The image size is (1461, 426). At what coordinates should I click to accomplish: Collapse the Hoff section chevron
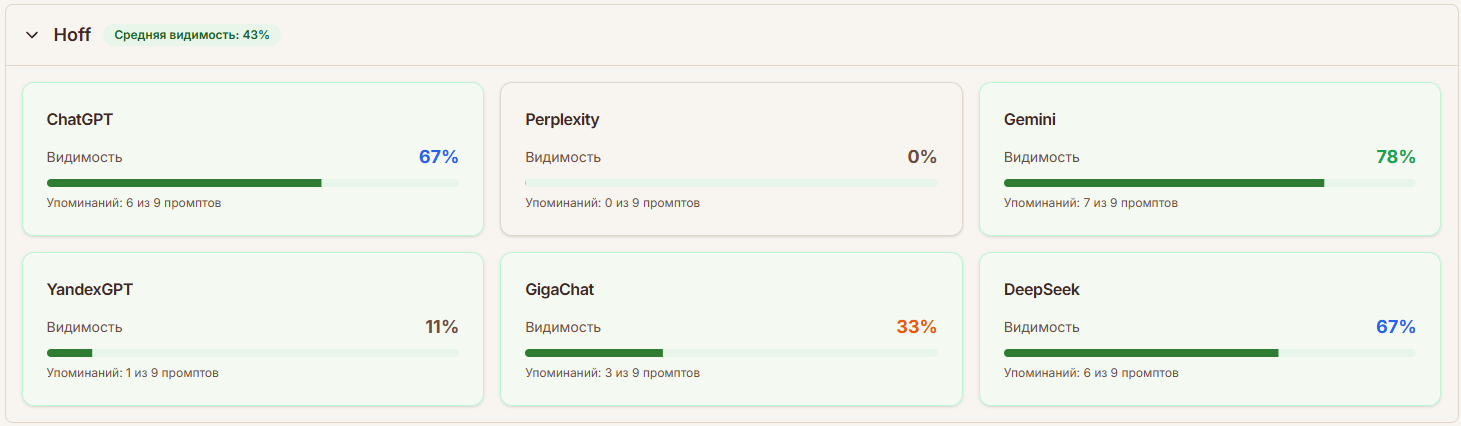tap(32, 35)
